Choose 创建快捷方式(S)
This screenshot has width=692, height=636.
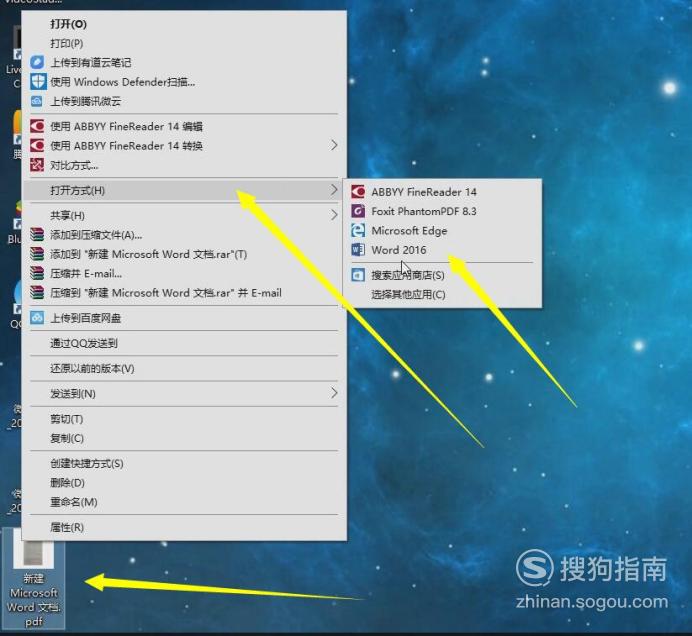[184, 463]
